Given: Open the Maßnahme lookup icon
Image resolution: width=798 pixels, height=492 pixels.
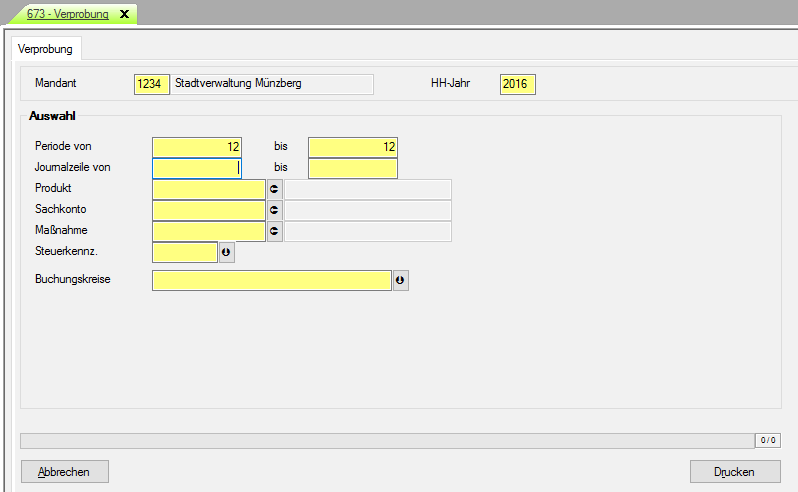Looking at the screenshot, I should 274,231.
